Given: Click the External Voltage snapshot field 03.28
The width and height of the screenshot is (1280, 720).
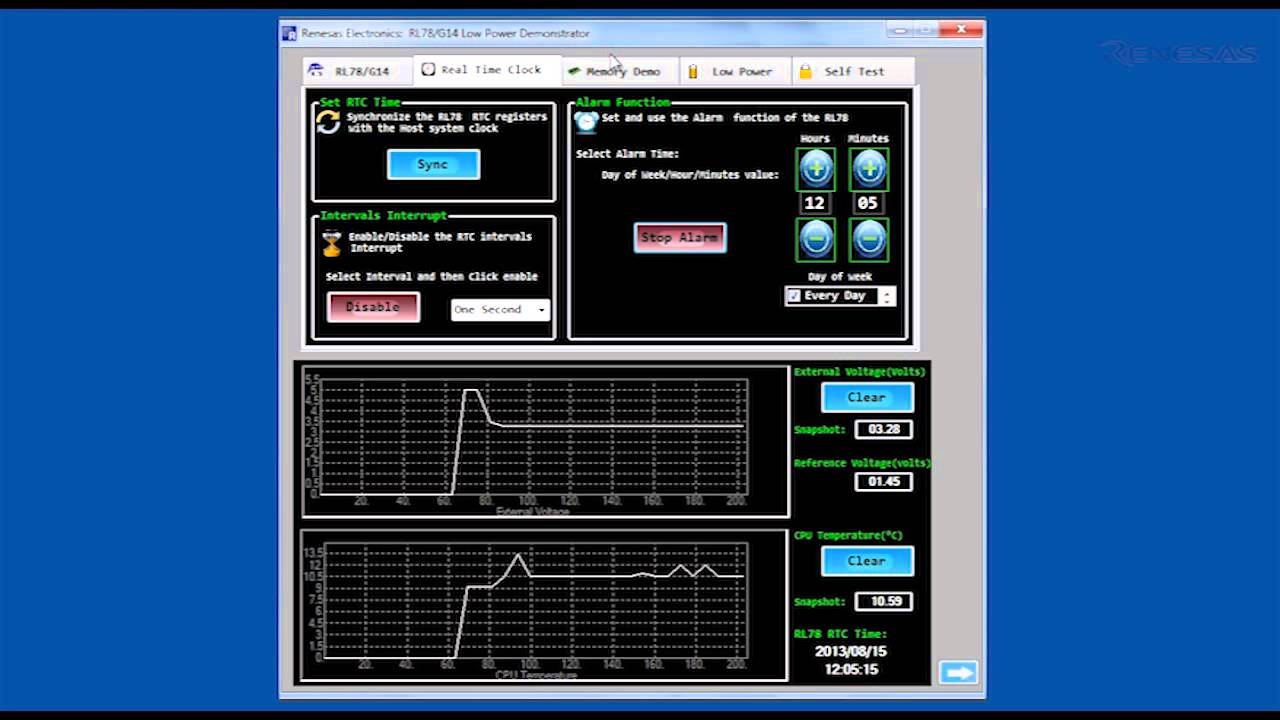Looking at the screenshot, I should (884, 429).
